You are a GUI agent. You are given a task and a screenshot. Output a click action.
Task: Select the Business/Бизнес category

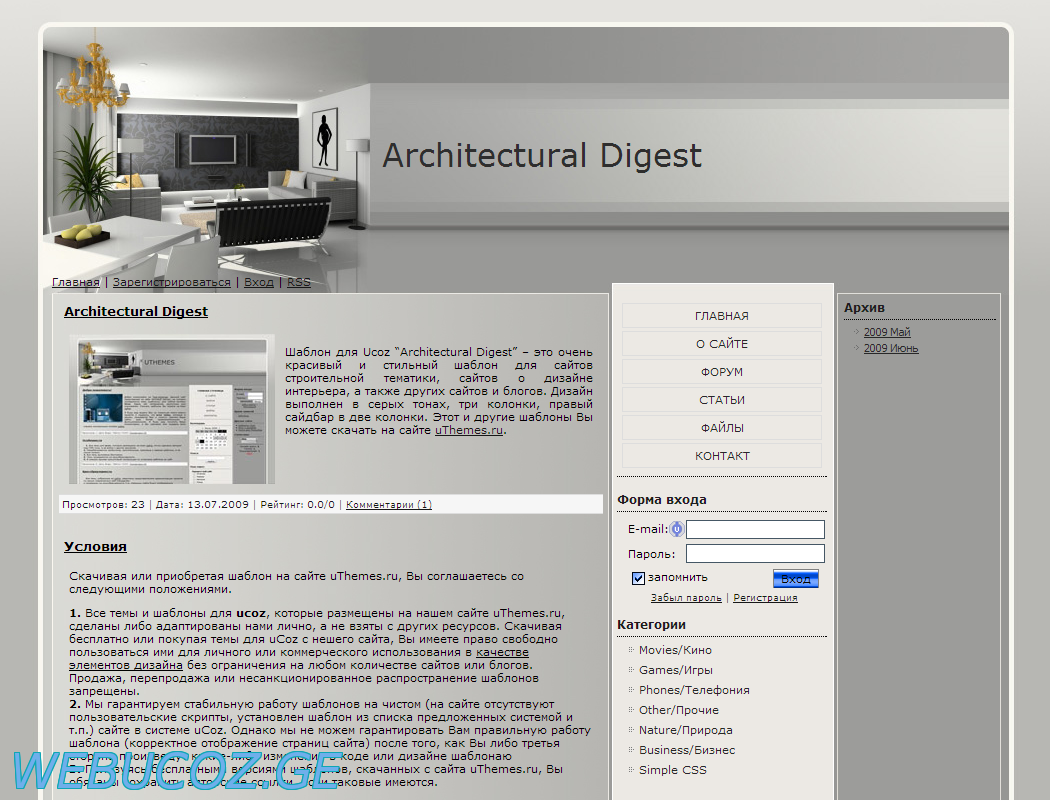pos(686,750)
